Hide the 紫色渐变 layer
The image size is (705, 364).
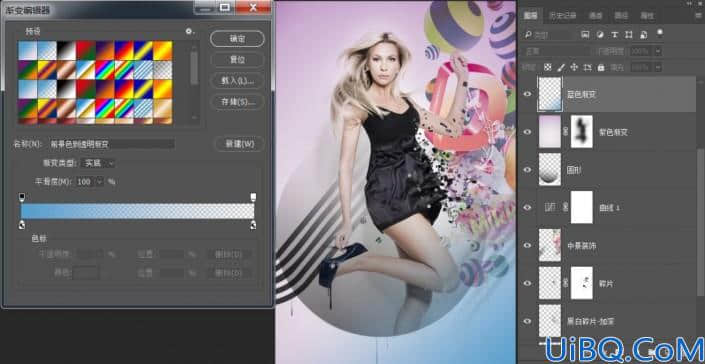pyautogui.click(x=527, y=132)
